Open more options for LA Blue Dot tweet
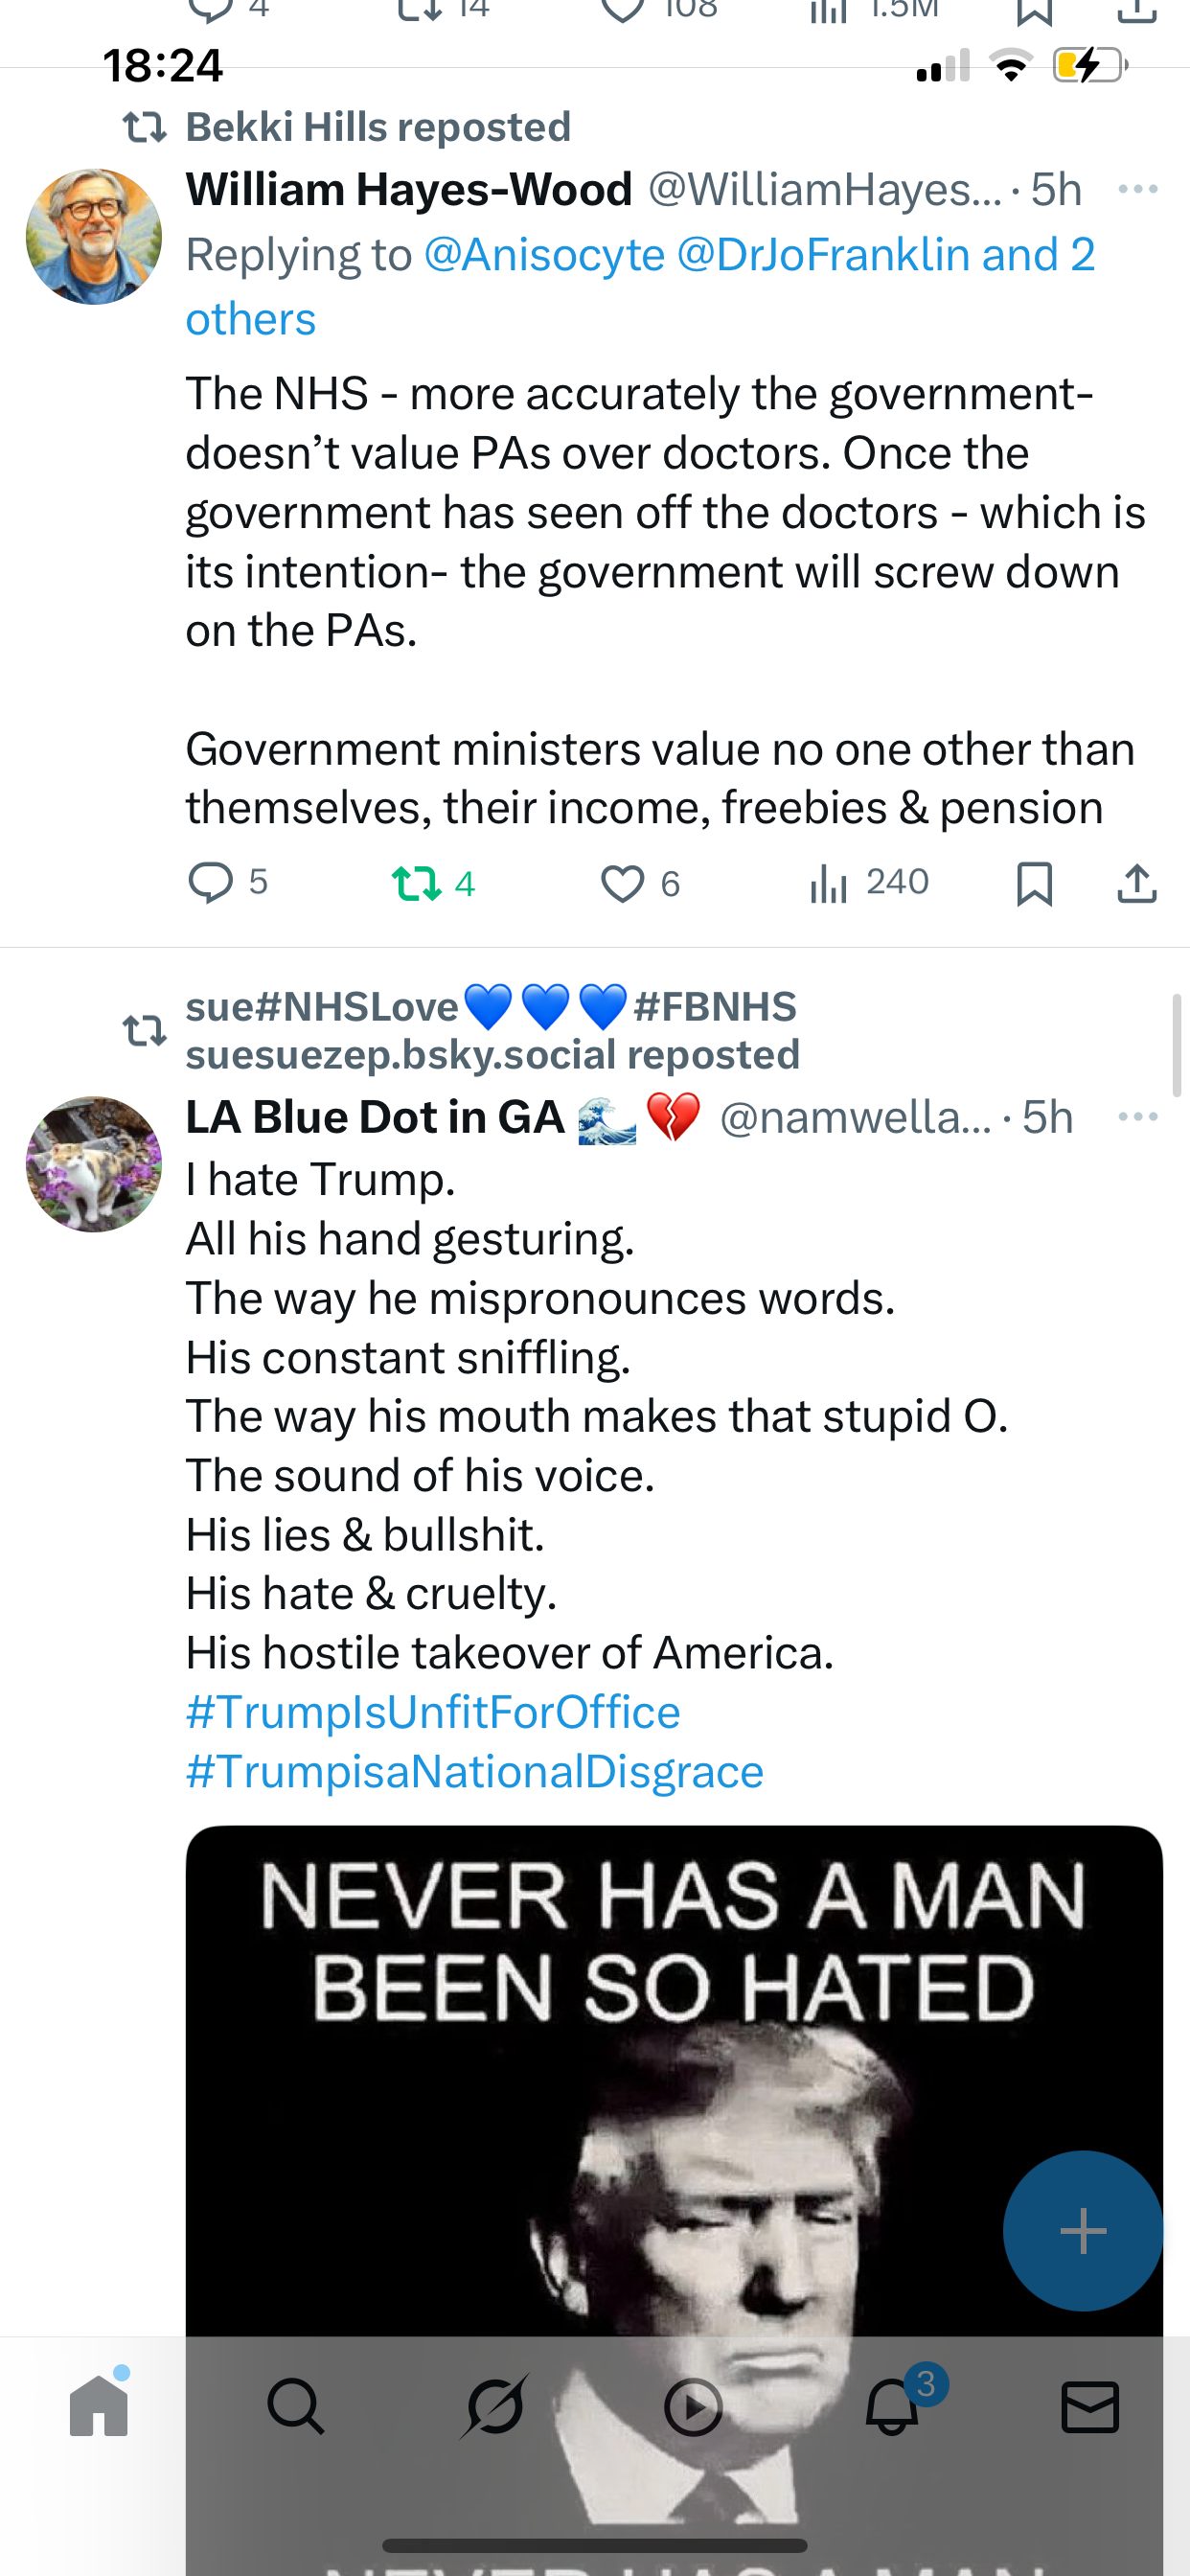The height and width of the screenshot is (2576, 1190). pyautogui.click(x=1137, y=1117)
